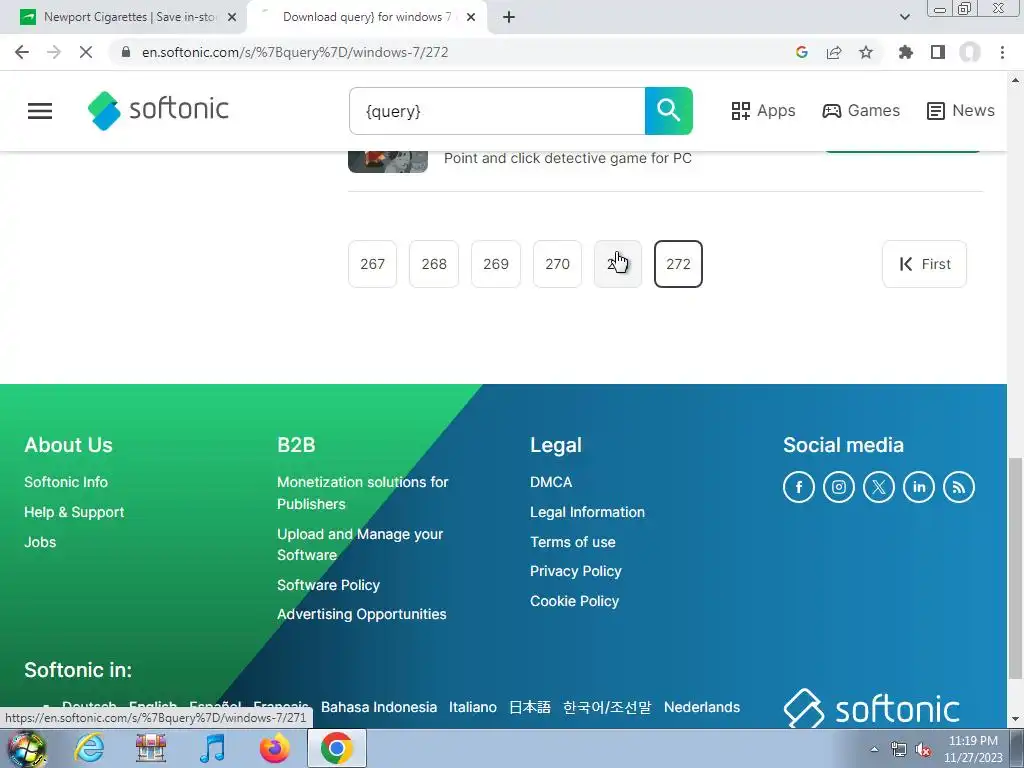Open the Legal Information link
Image resolution: width=1024 pixels, height=768 pixels.
click(587, 512)
